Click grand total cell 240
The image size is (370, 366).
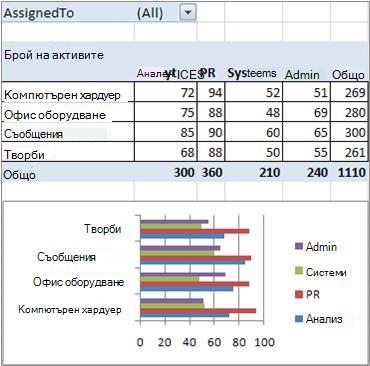[x=306, y=172]
